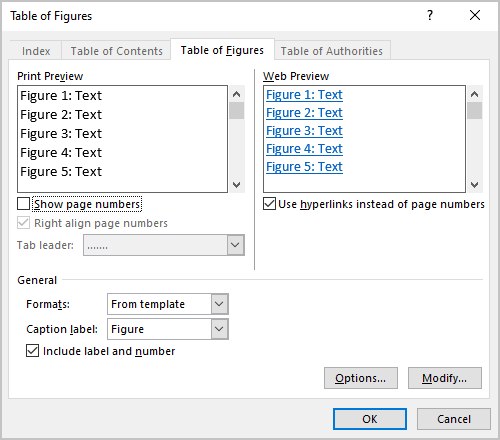Viewport: 500px width, 440px height.
Task: Select the Table of Figures tab
Action: coord(222,50)
